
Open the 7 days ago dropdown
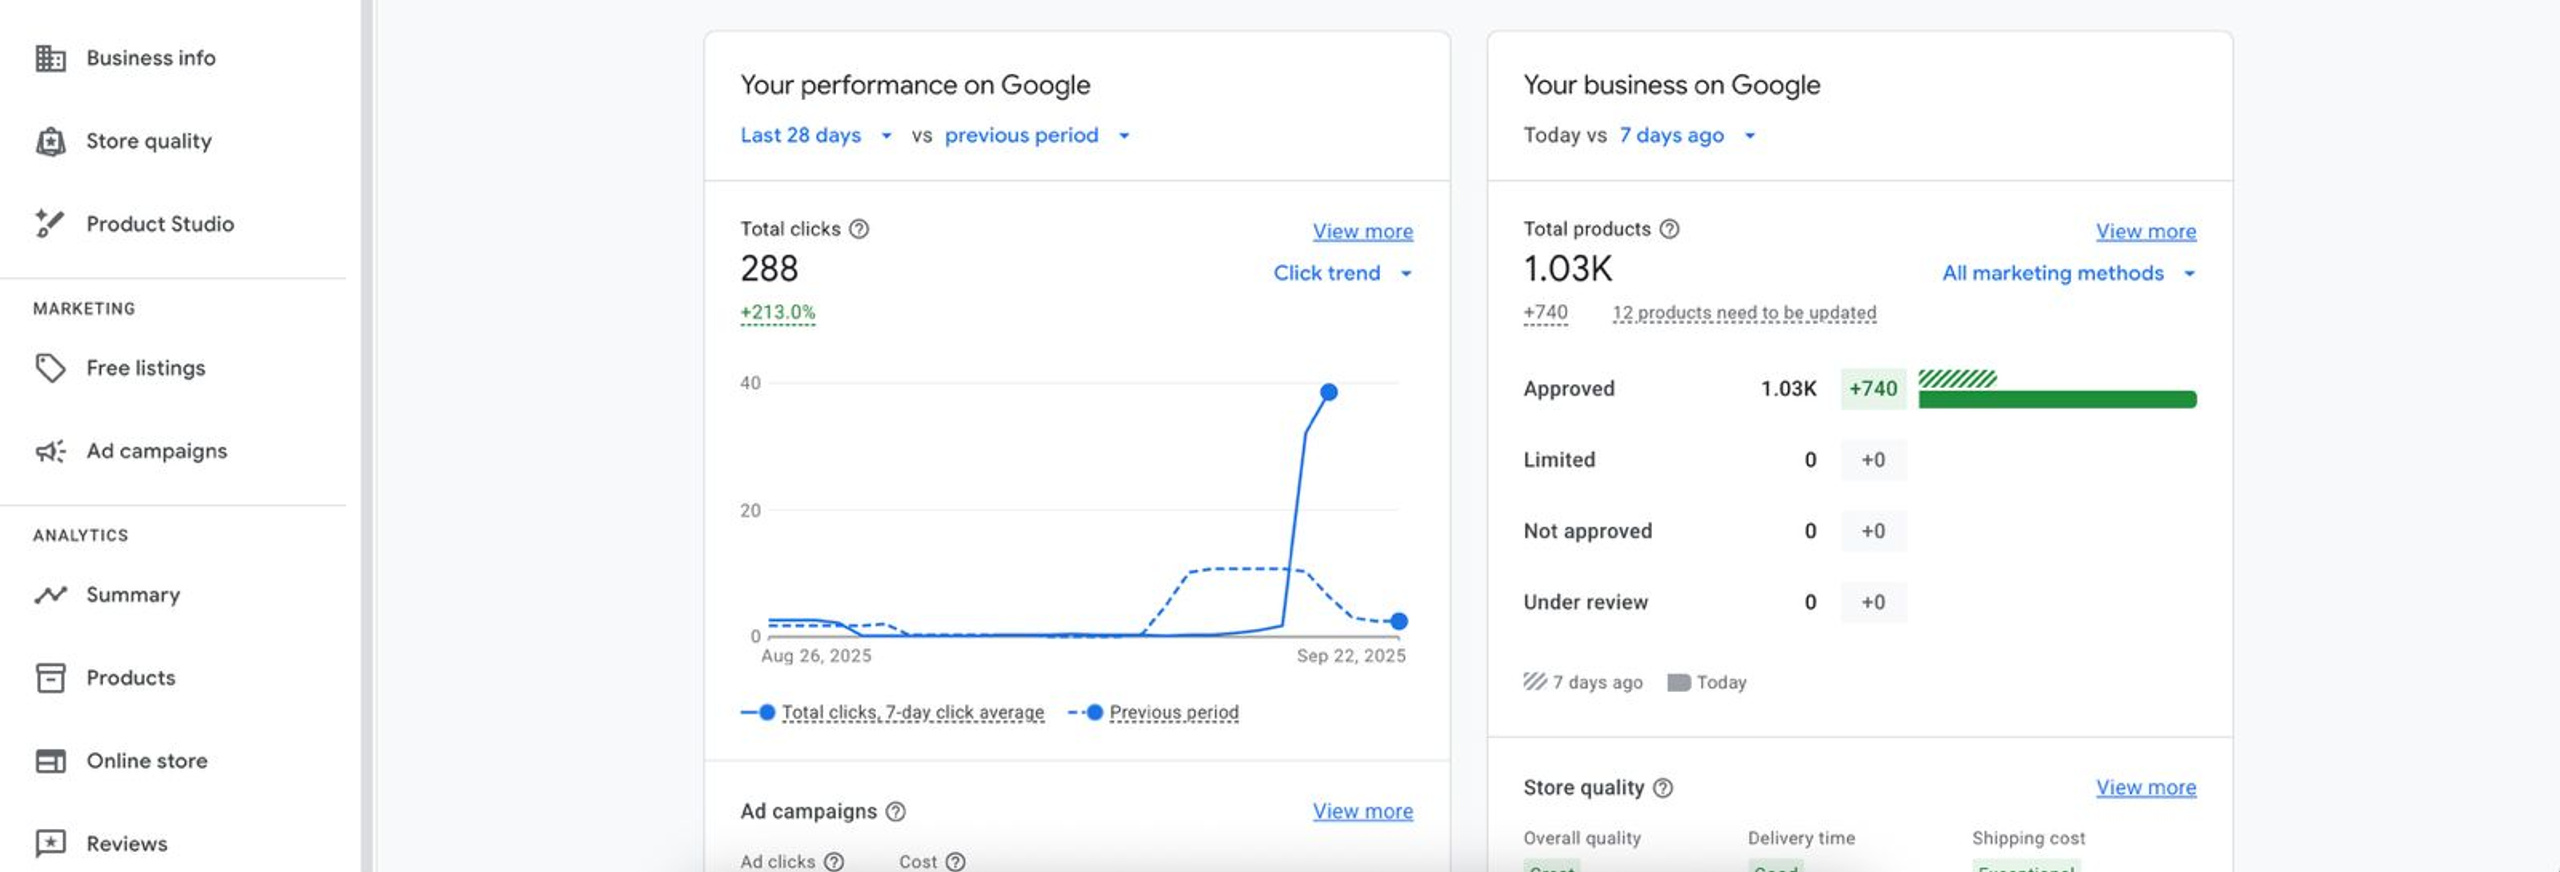[1687, 135]
